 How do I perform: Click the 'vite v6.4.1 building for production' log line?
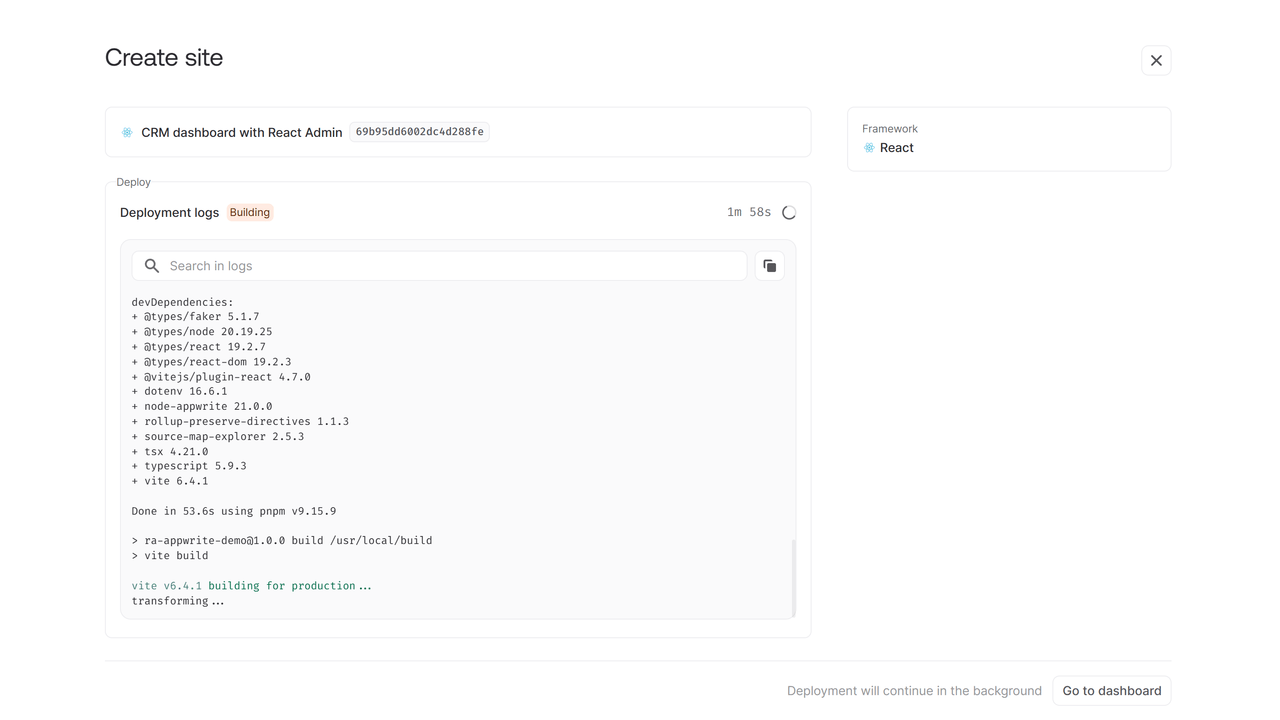coord(251,586)
